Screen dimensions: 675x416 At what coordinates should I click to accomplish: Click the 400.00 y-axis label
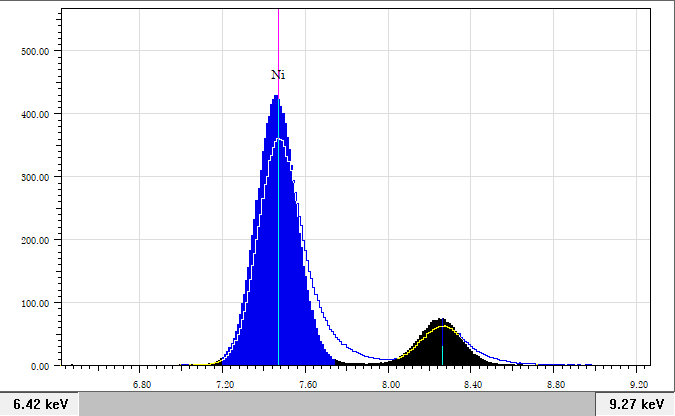(35, 115)
